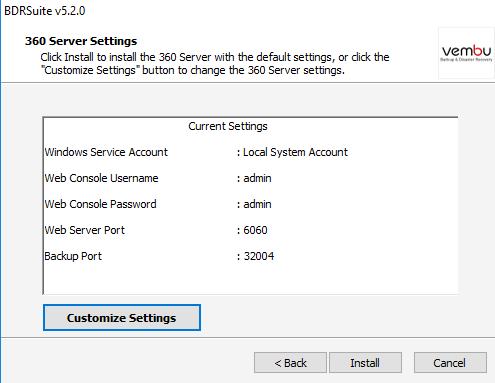Image resolution: width=495 pixels, height=383 pixels.
Task: Click the BDRSuite v5.2.0 window title
Action: point(45,11)
